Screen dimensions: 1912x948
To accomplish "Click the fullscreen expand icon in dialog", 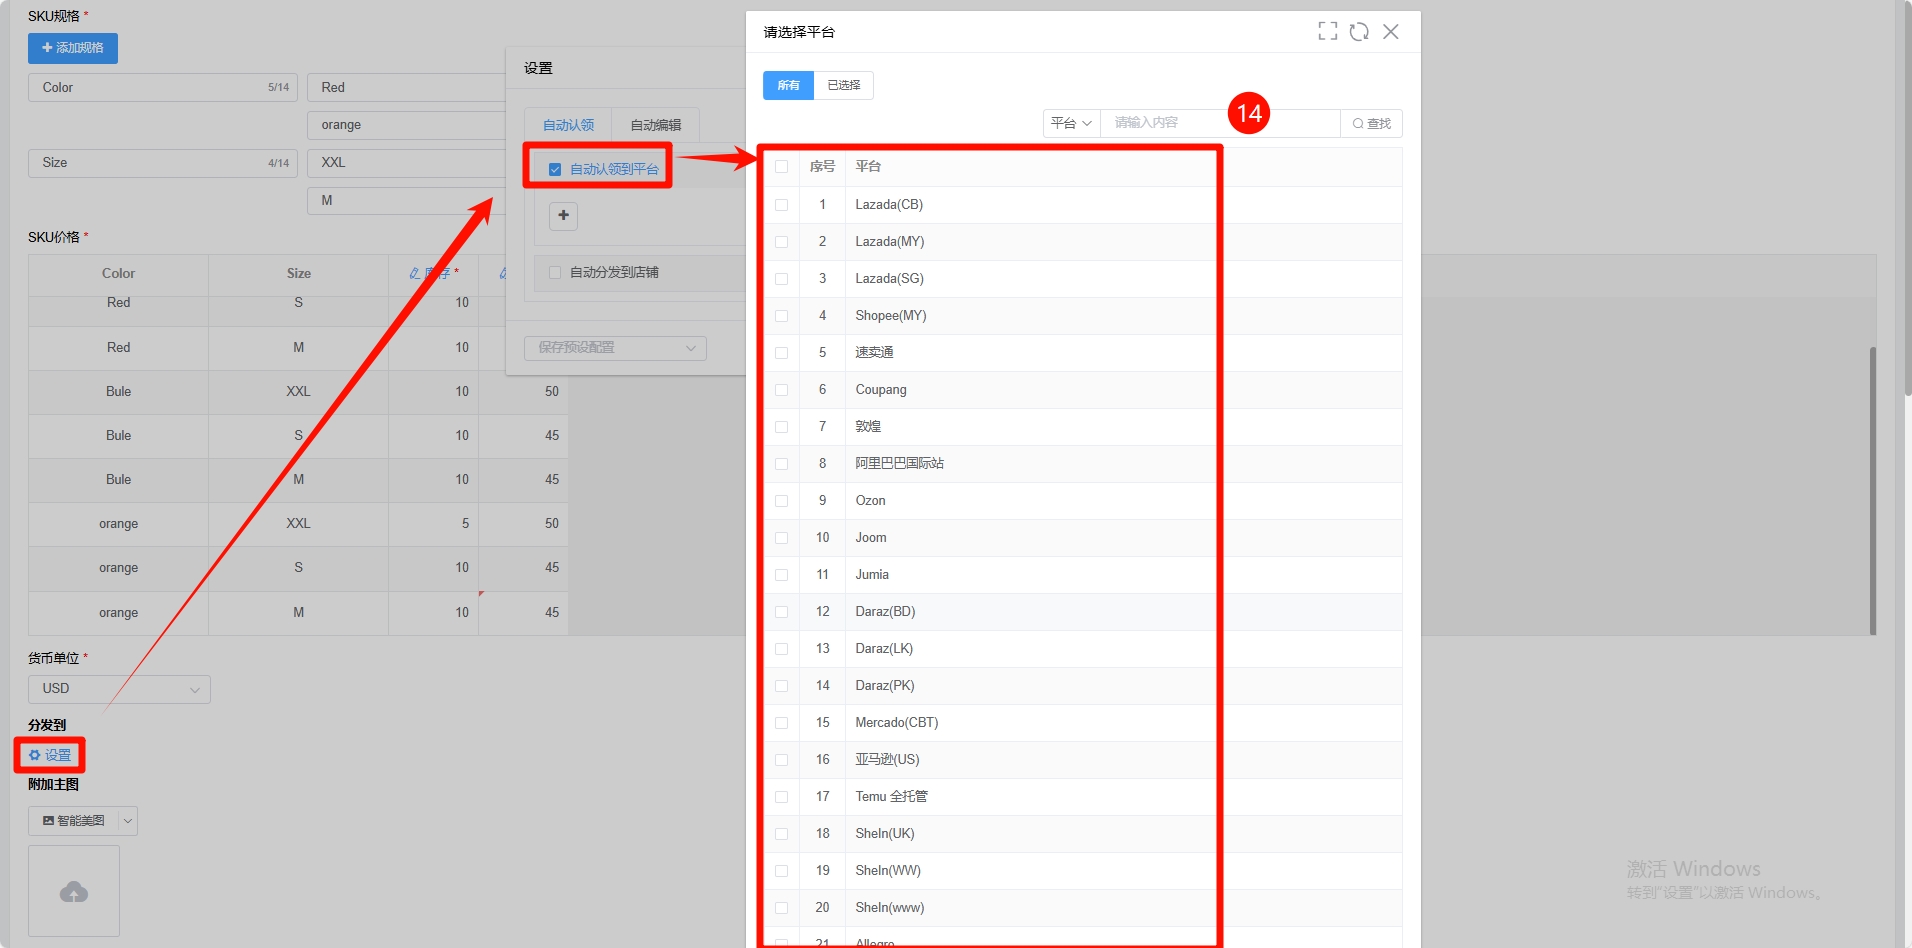I will pos(1327,32).
